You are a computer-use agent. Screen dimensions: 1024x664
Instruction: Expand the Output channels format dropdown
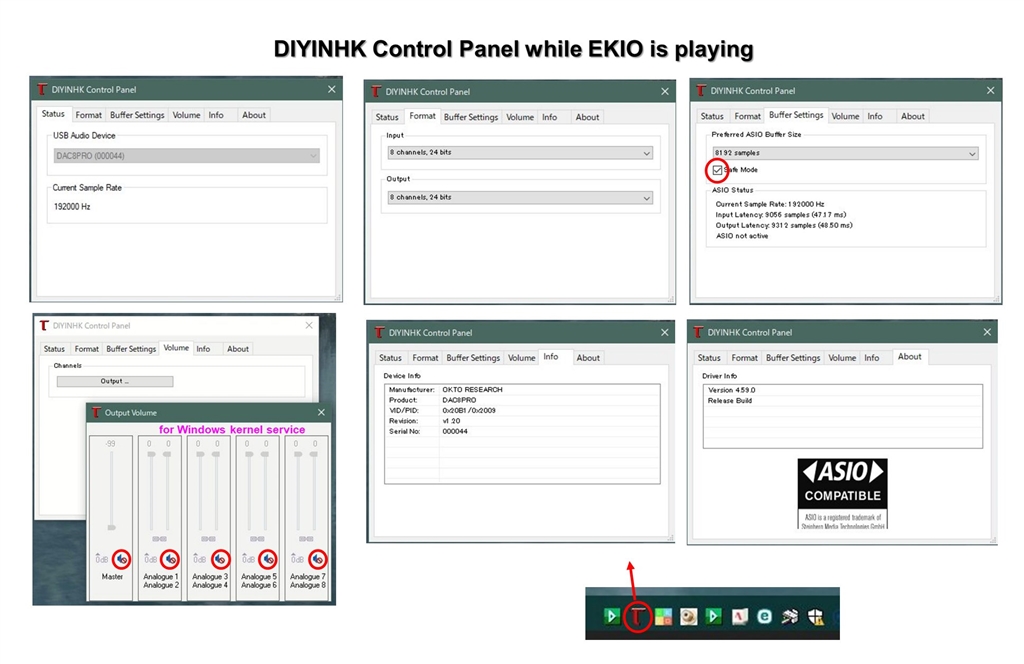(x=520, y=197)
